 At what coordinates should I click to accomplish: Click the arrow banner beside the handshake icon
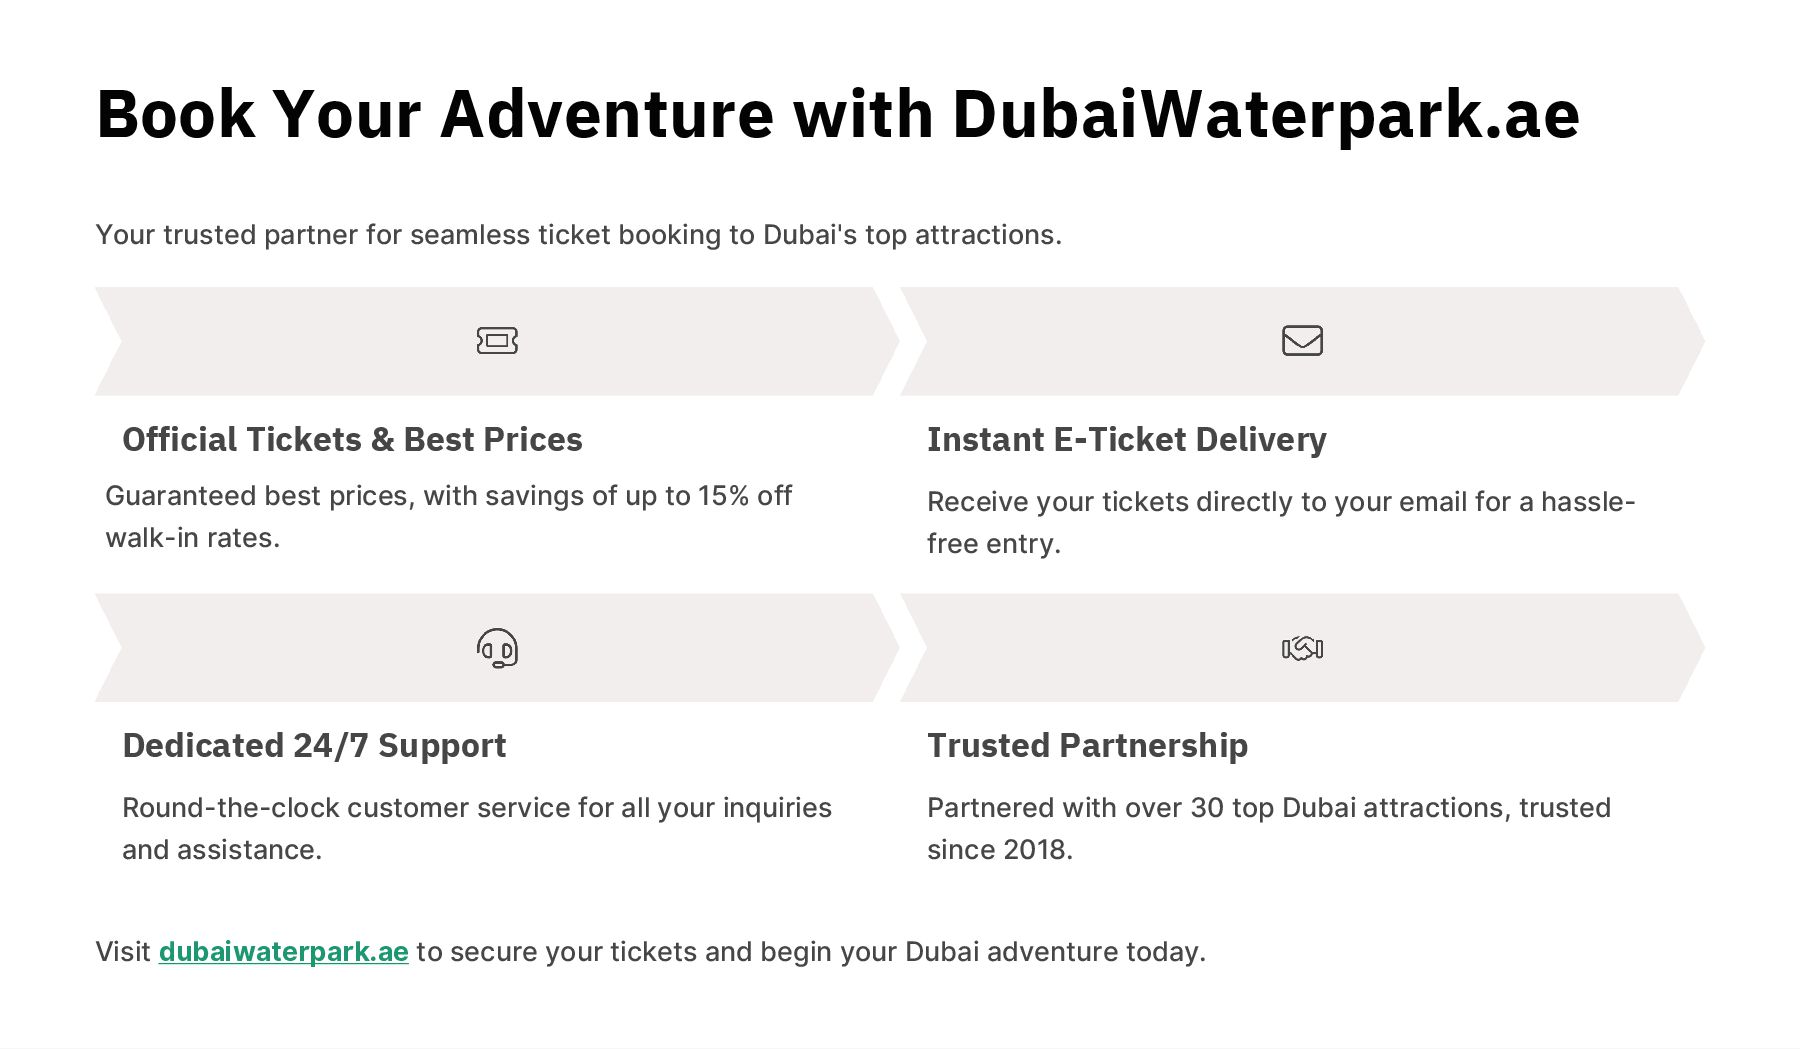[x=1100, y=648]
